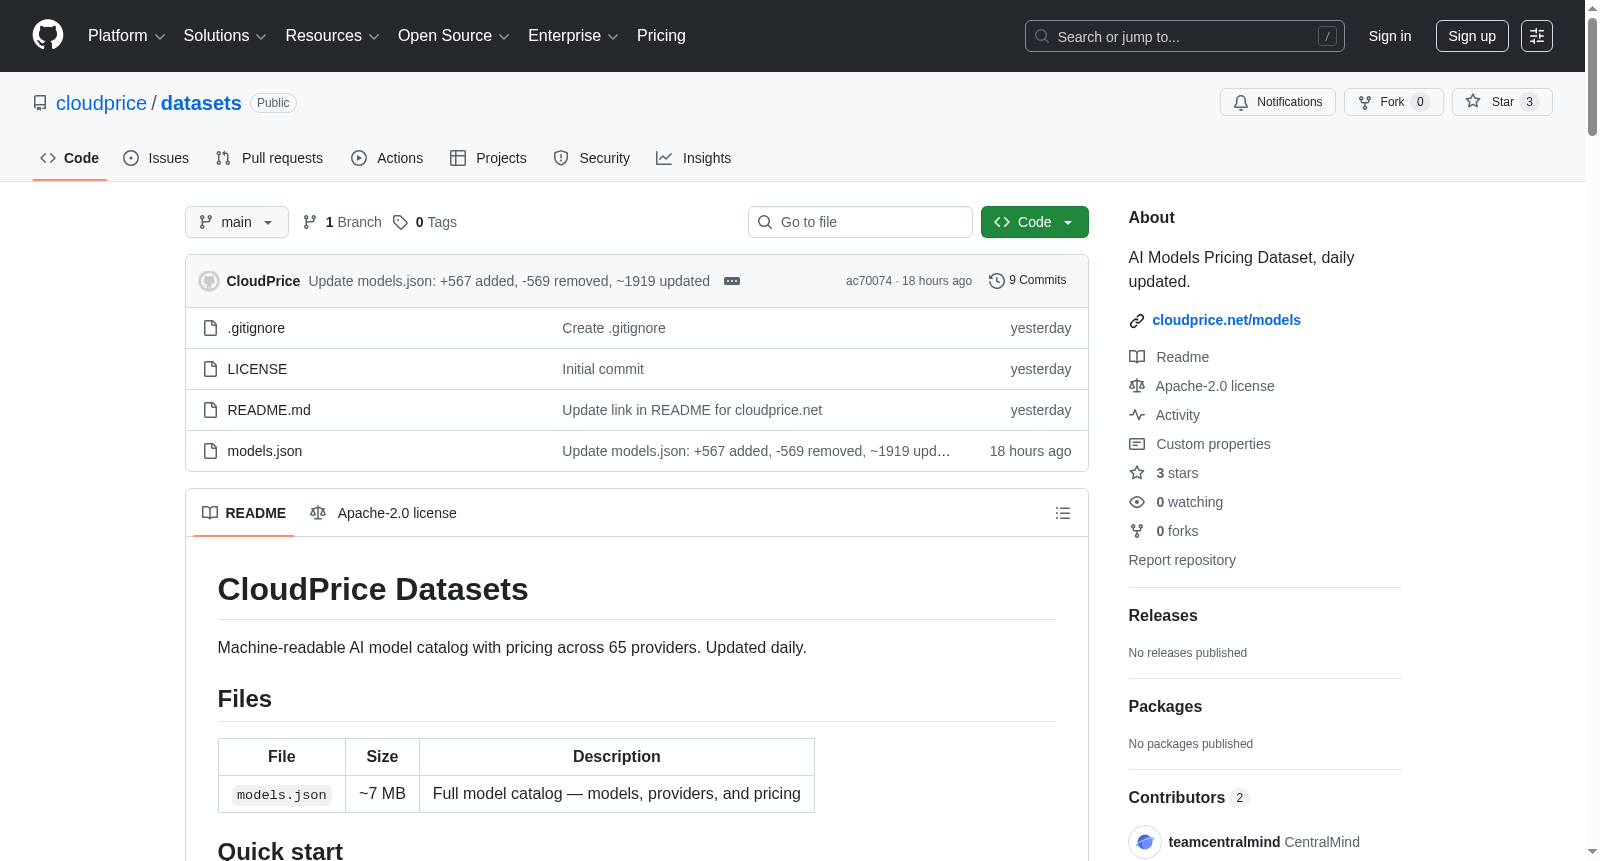This screenshot has height=861, width=1600.
Task: Click the tag icon beside 0 Tags
Action: [x=400, y=222]
